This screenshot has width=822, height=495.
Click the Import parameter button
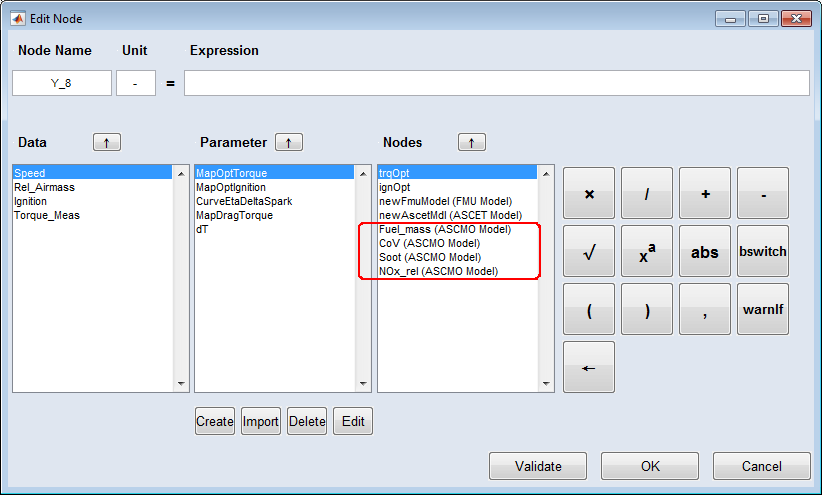point(260,422)
